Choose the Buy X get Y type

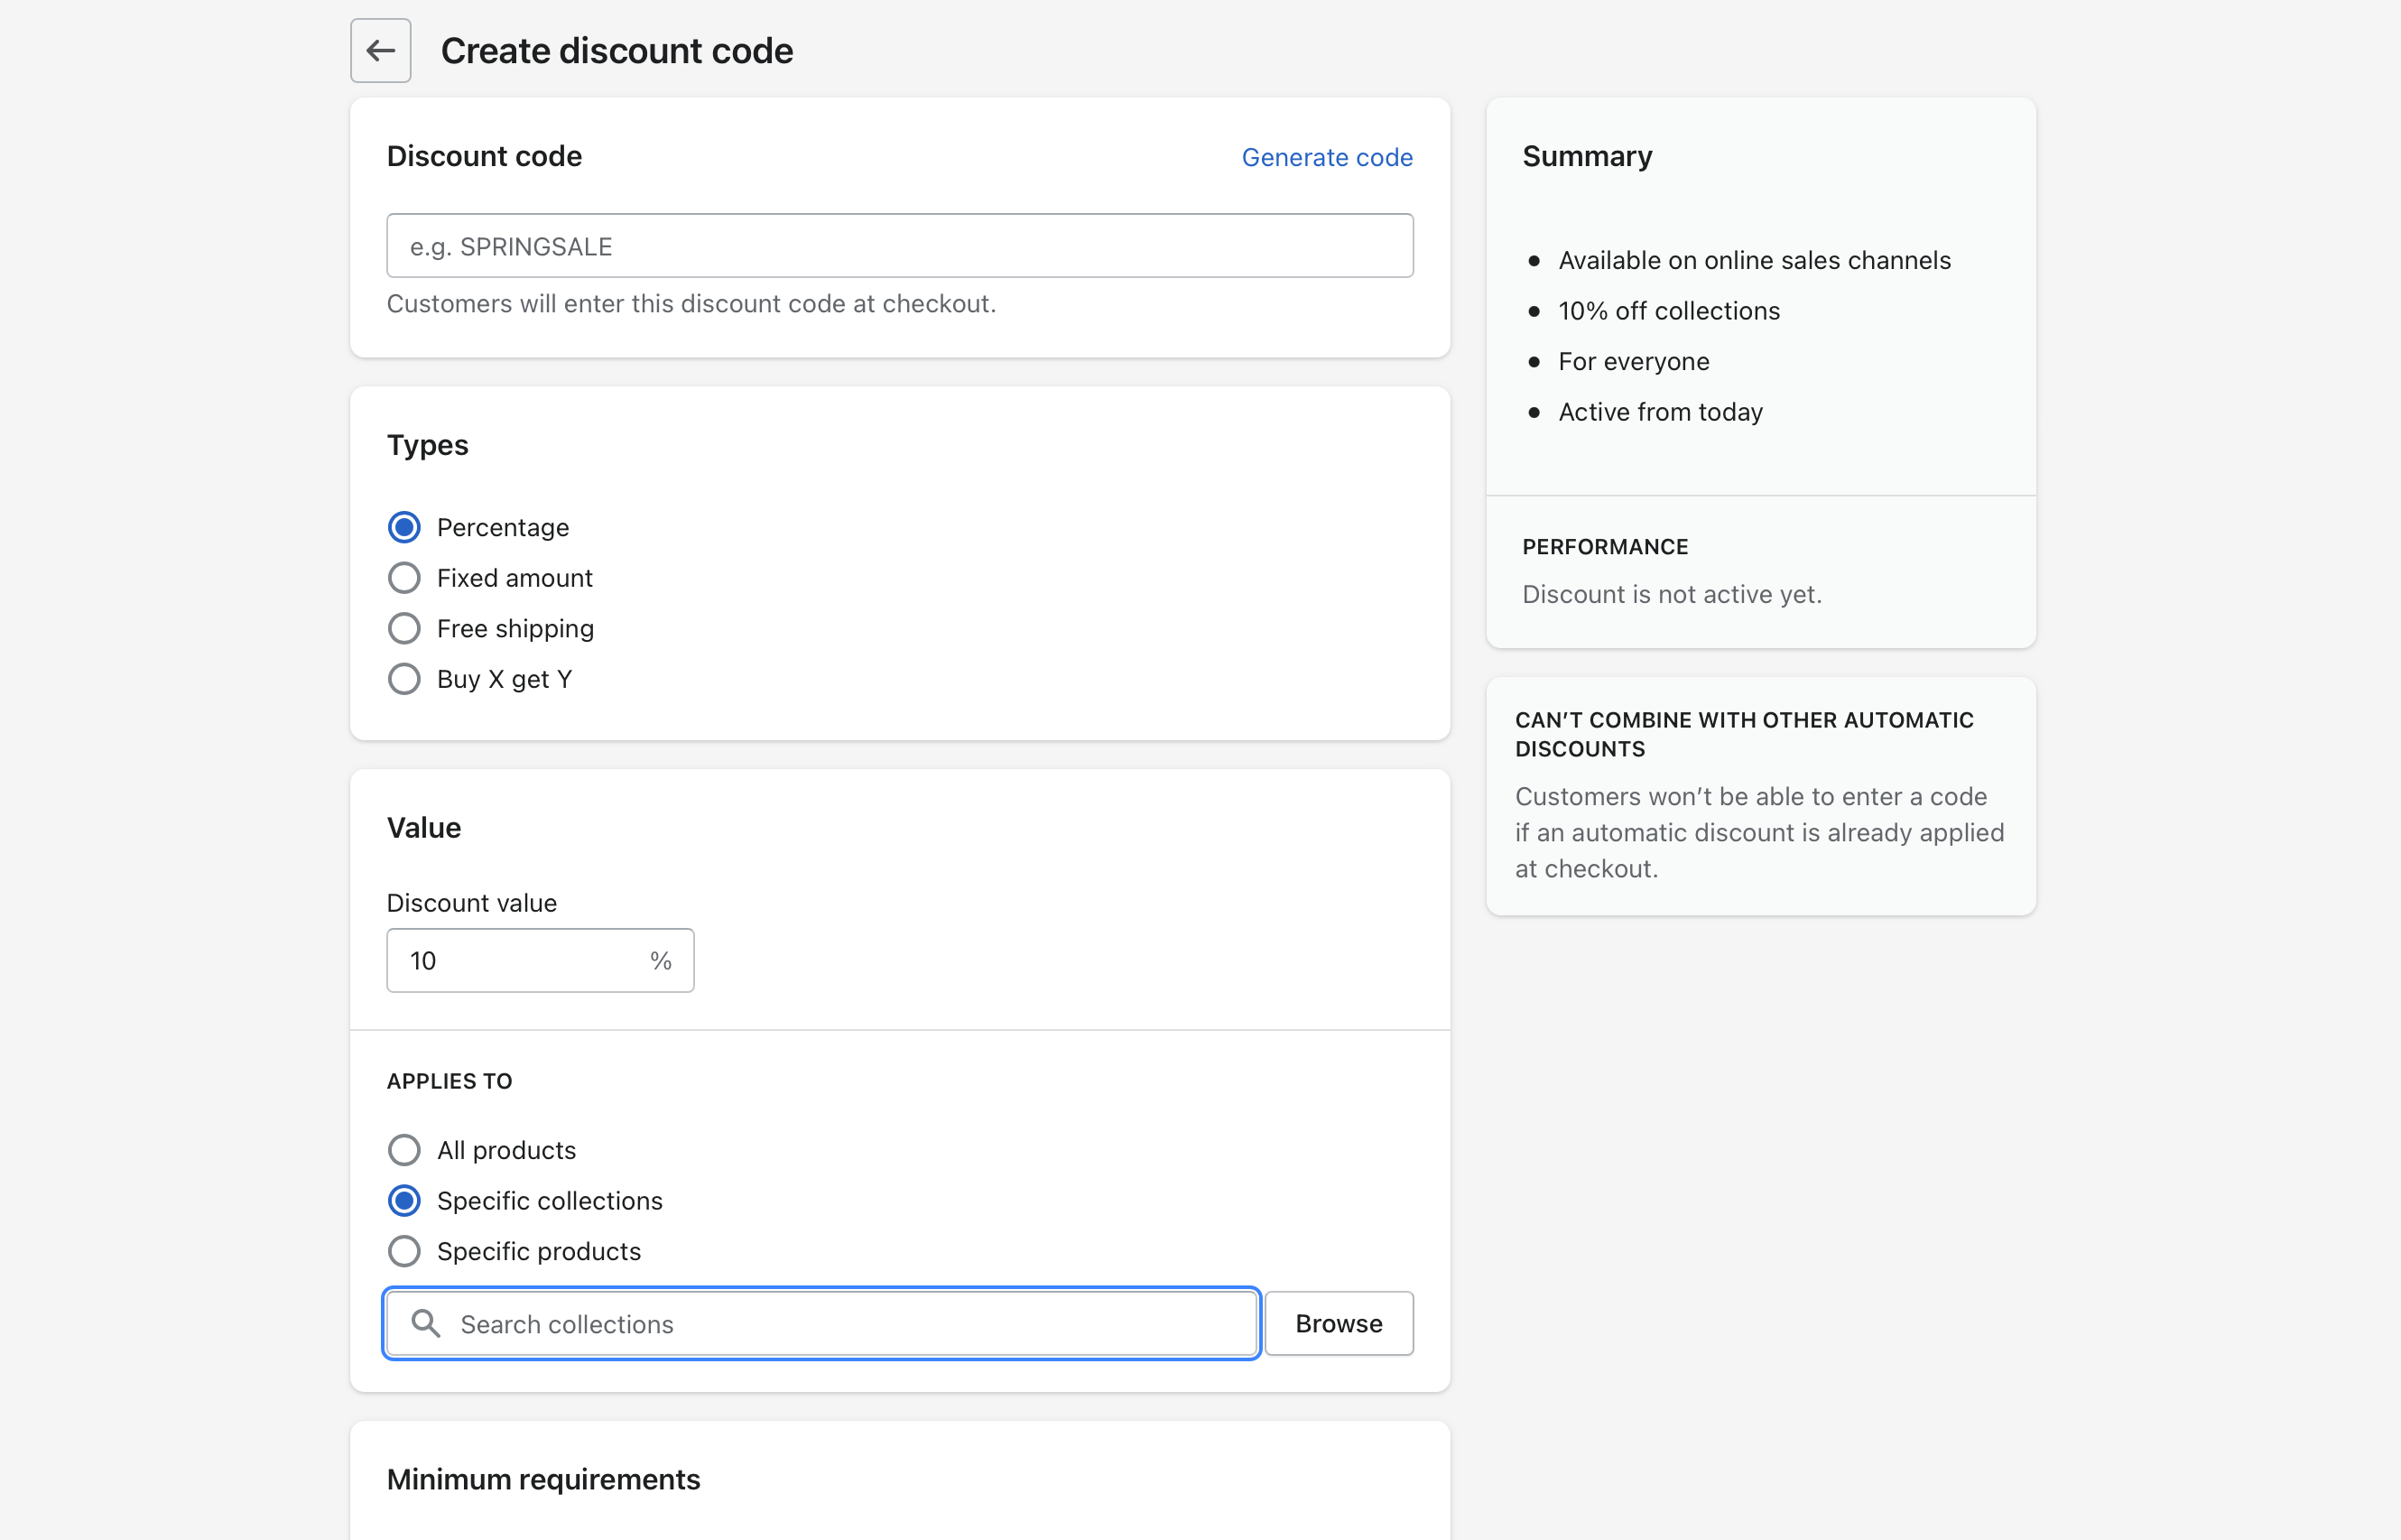404,679
